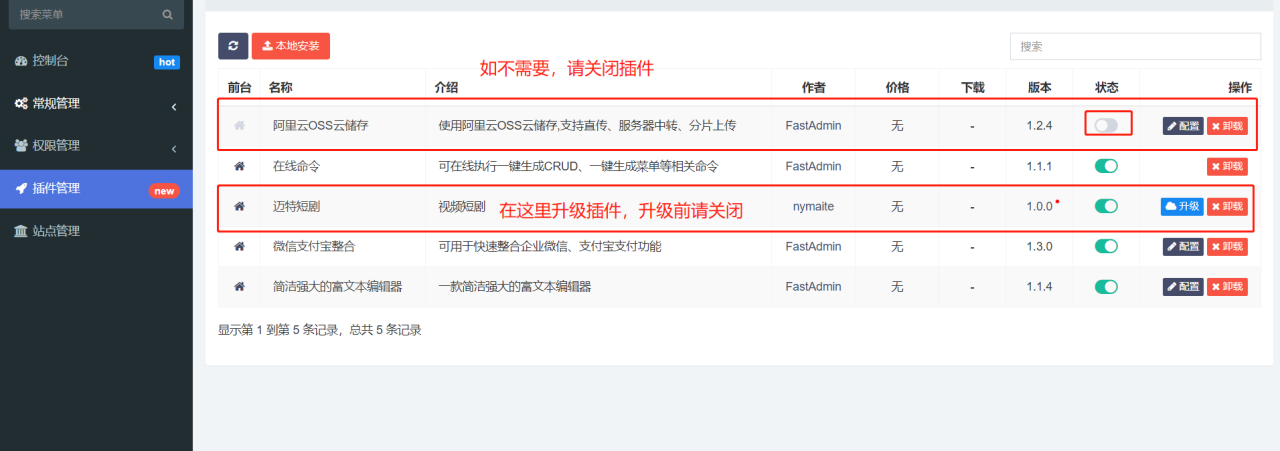Click the search magnifier icon in sidebar

point(167,15)
